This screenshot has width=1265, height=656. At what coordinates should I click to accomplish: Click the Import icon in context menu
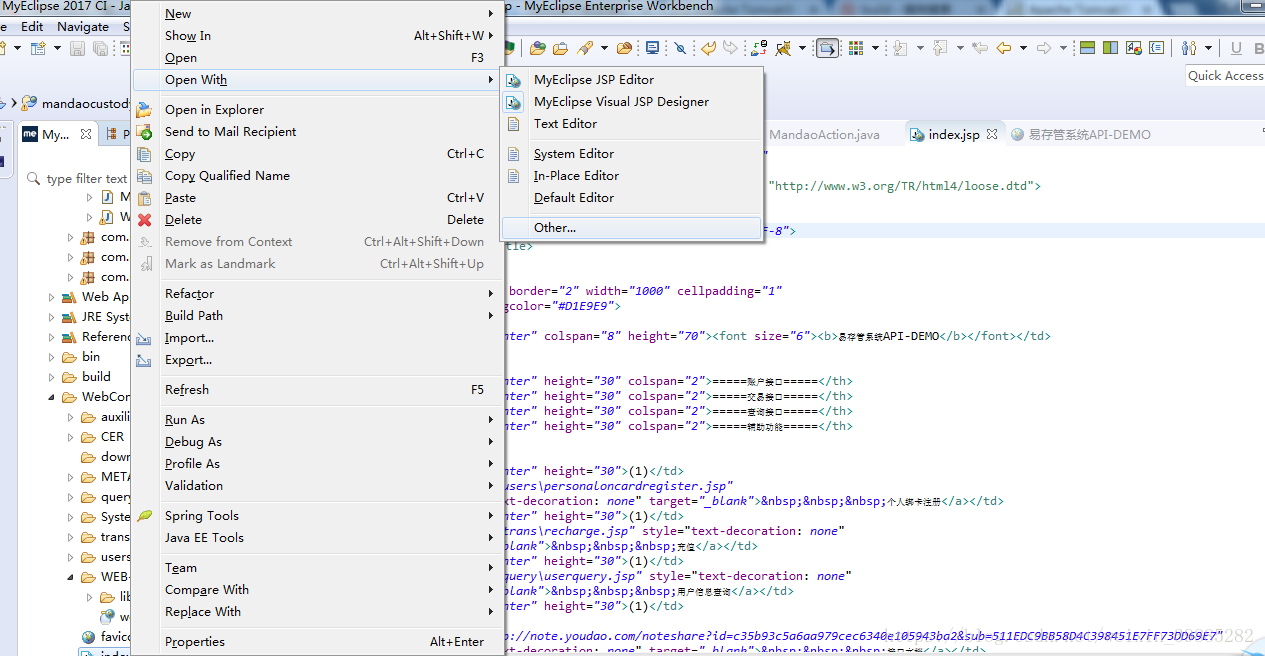coord(144,338)
